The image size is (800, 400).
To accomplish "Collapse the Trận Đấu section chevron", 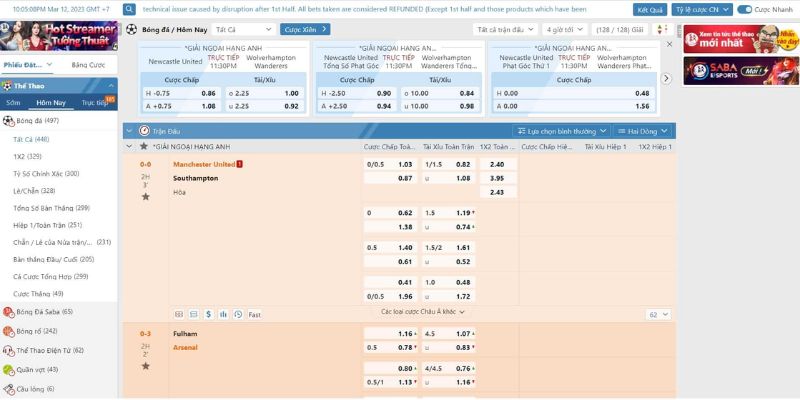I will tap(129, 131).
